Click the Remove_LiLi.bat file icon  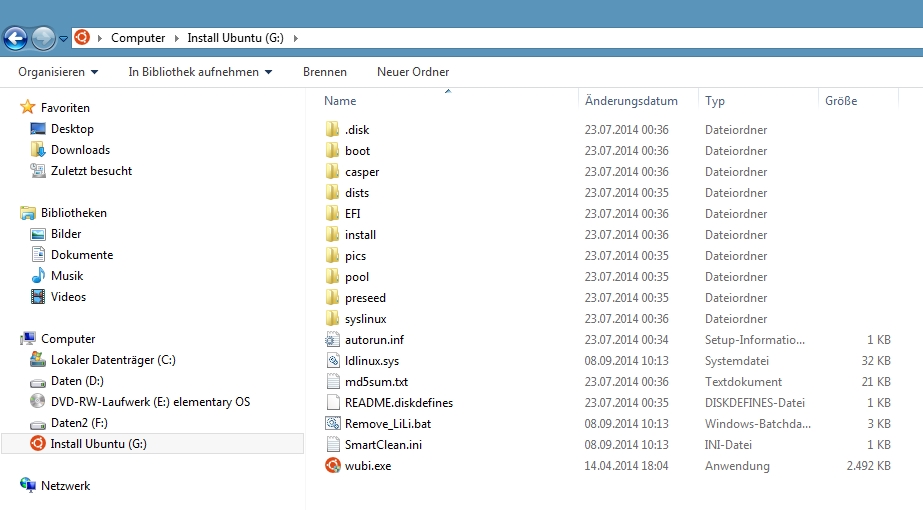tap(333, 423)
